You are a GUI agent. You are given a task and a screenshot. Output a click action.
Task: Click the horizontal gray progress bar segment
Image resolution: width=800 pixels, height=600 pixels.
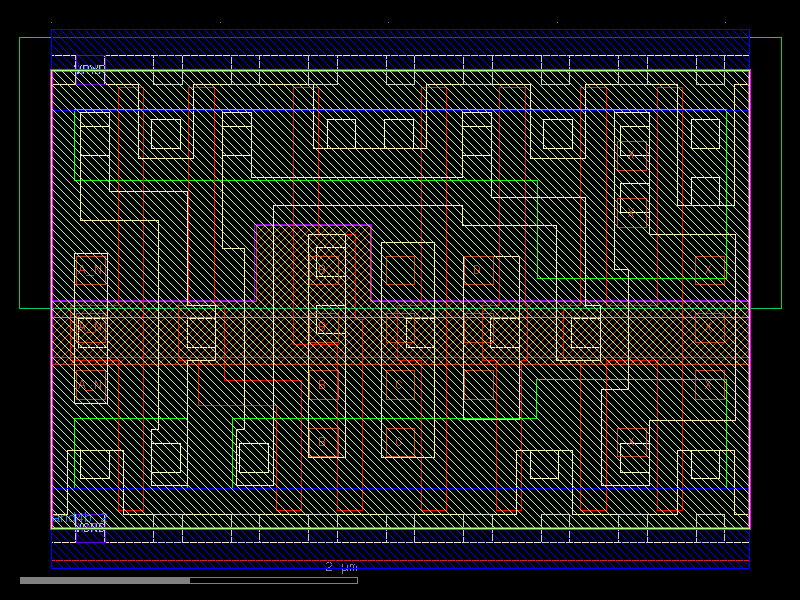[110, 578]
